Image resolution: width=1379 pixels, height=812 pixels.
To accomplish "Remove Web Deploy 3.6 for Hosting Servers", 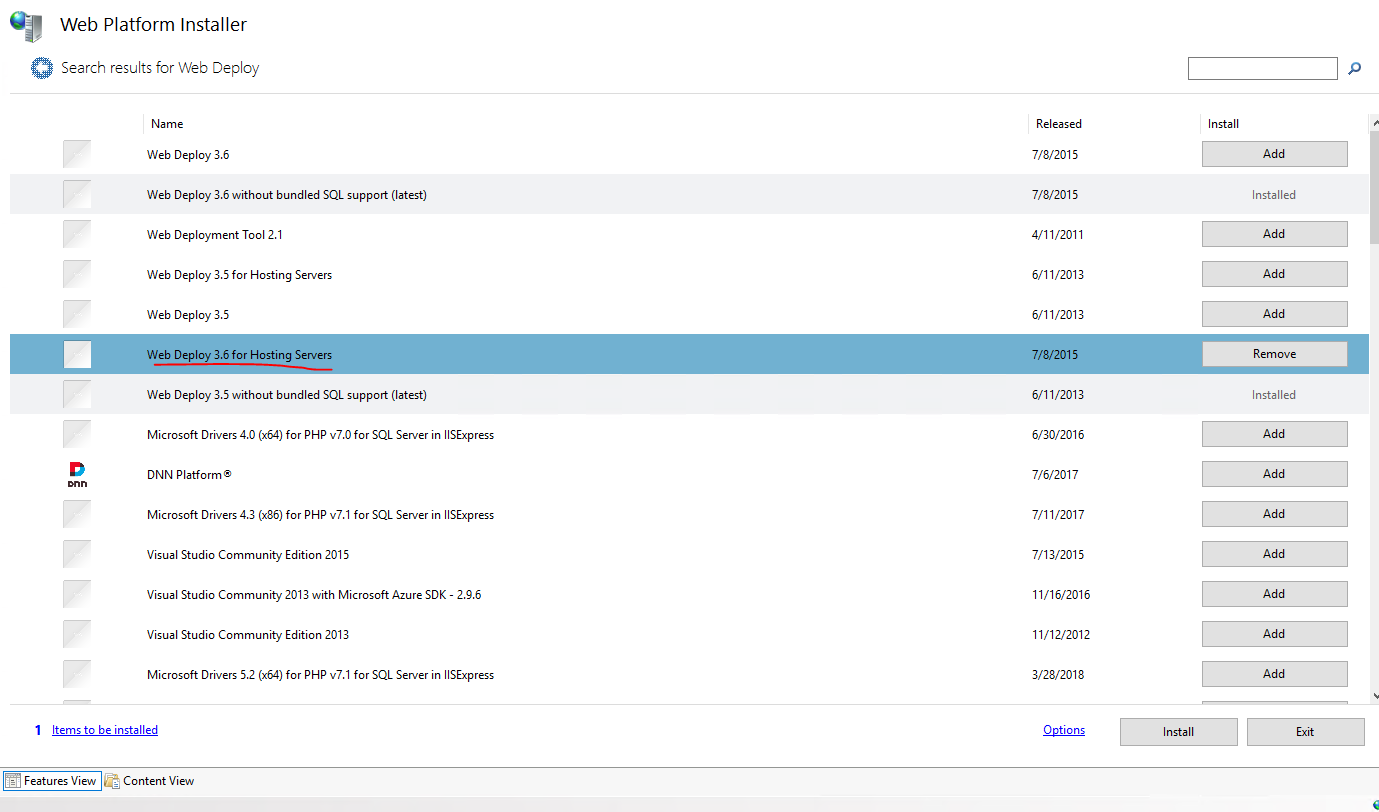I will click(1274, 354).
